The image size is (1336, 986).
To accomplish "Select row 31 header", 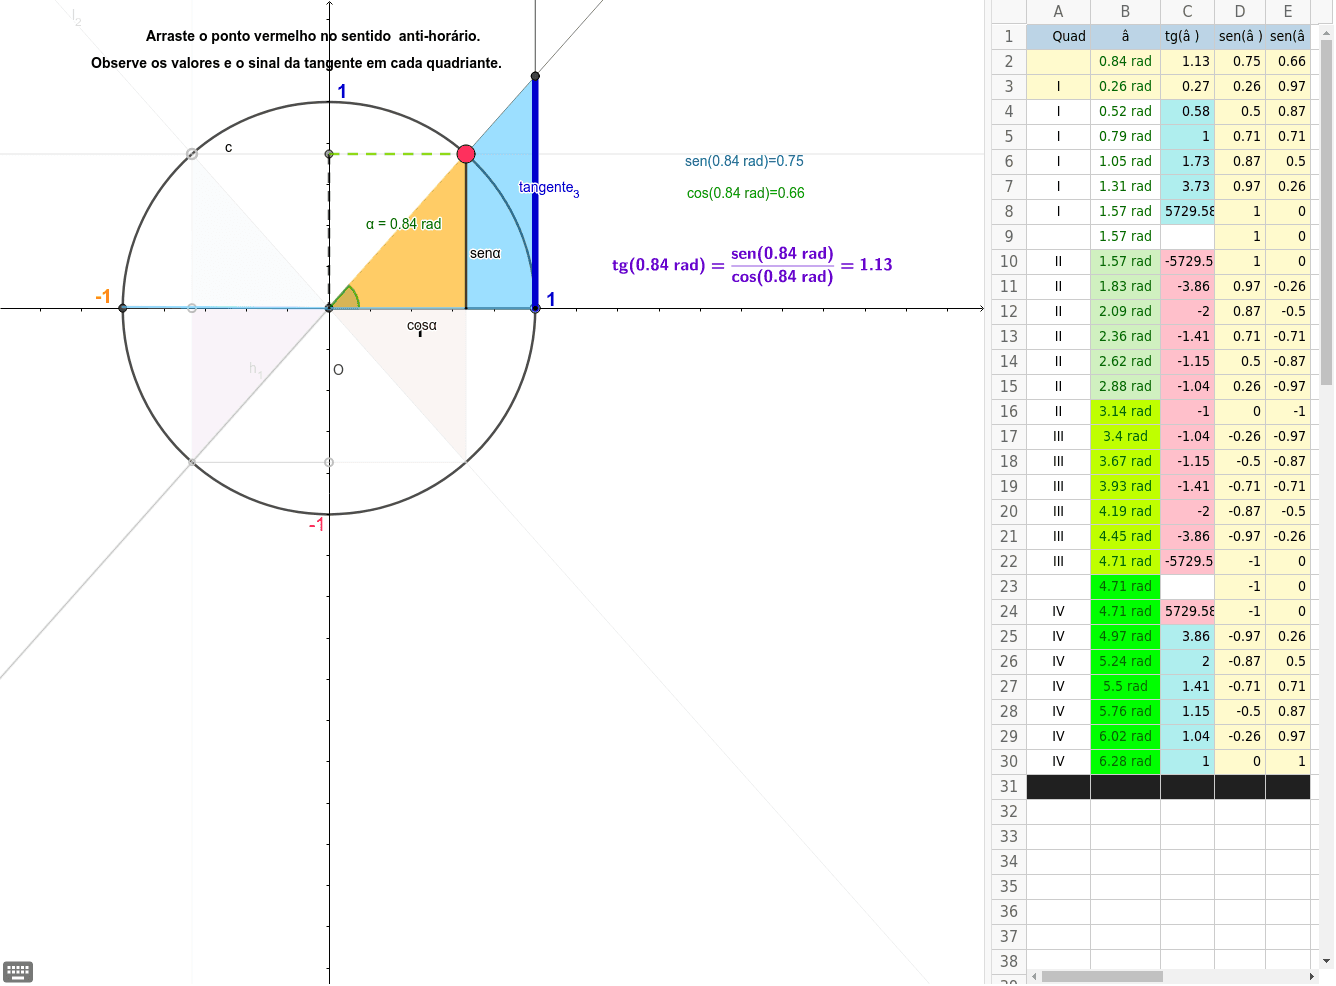I will (x=1009, y=787).
